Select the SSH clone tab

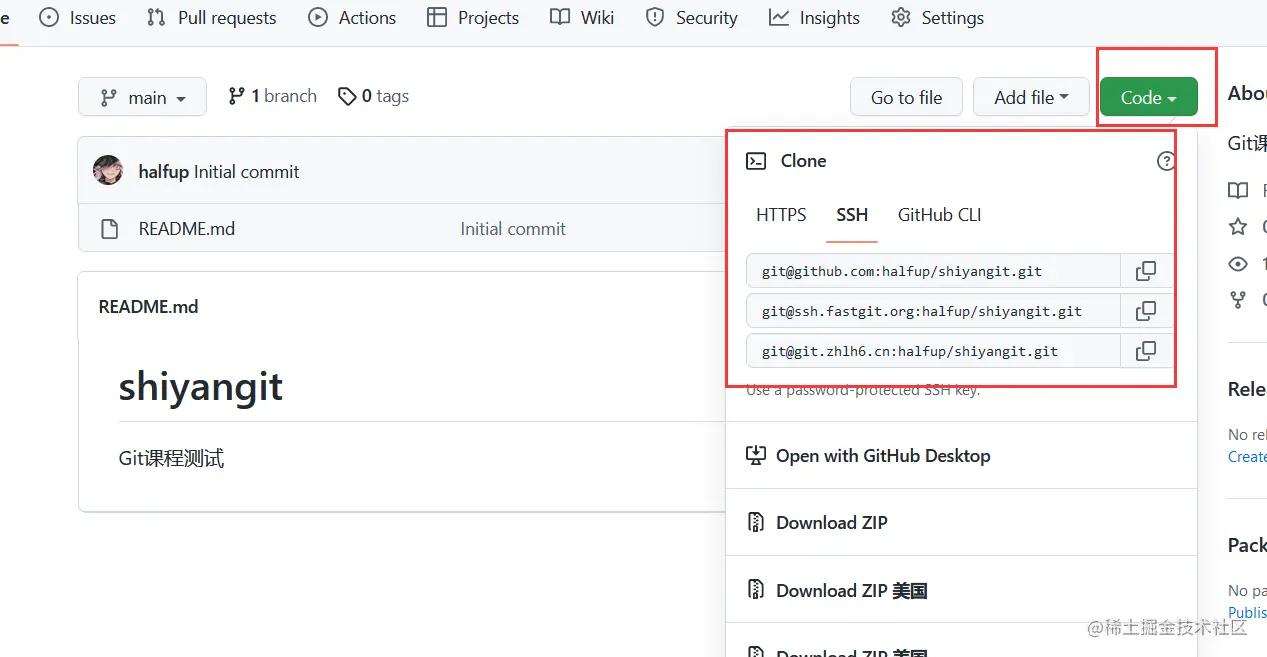pos(852,215)
